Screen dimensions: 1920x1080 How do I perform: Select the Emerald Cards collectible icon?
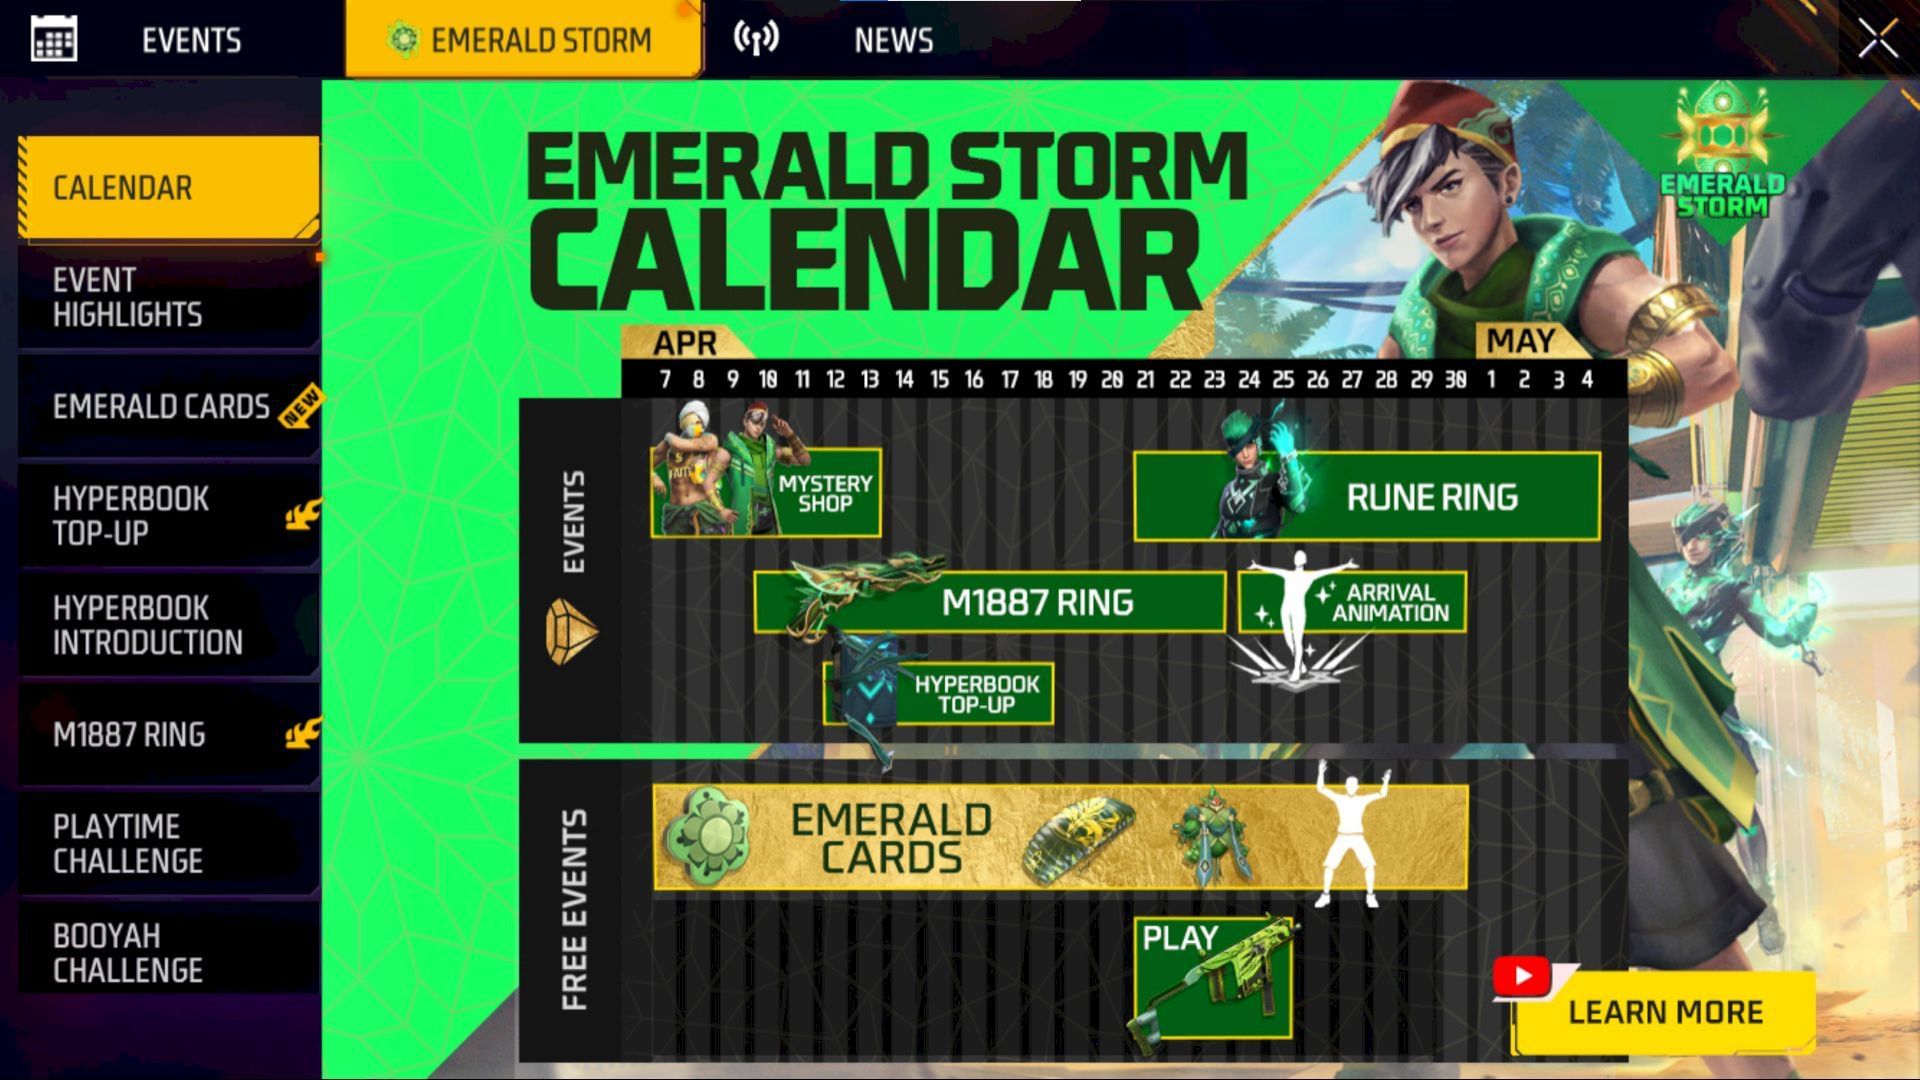709,835
